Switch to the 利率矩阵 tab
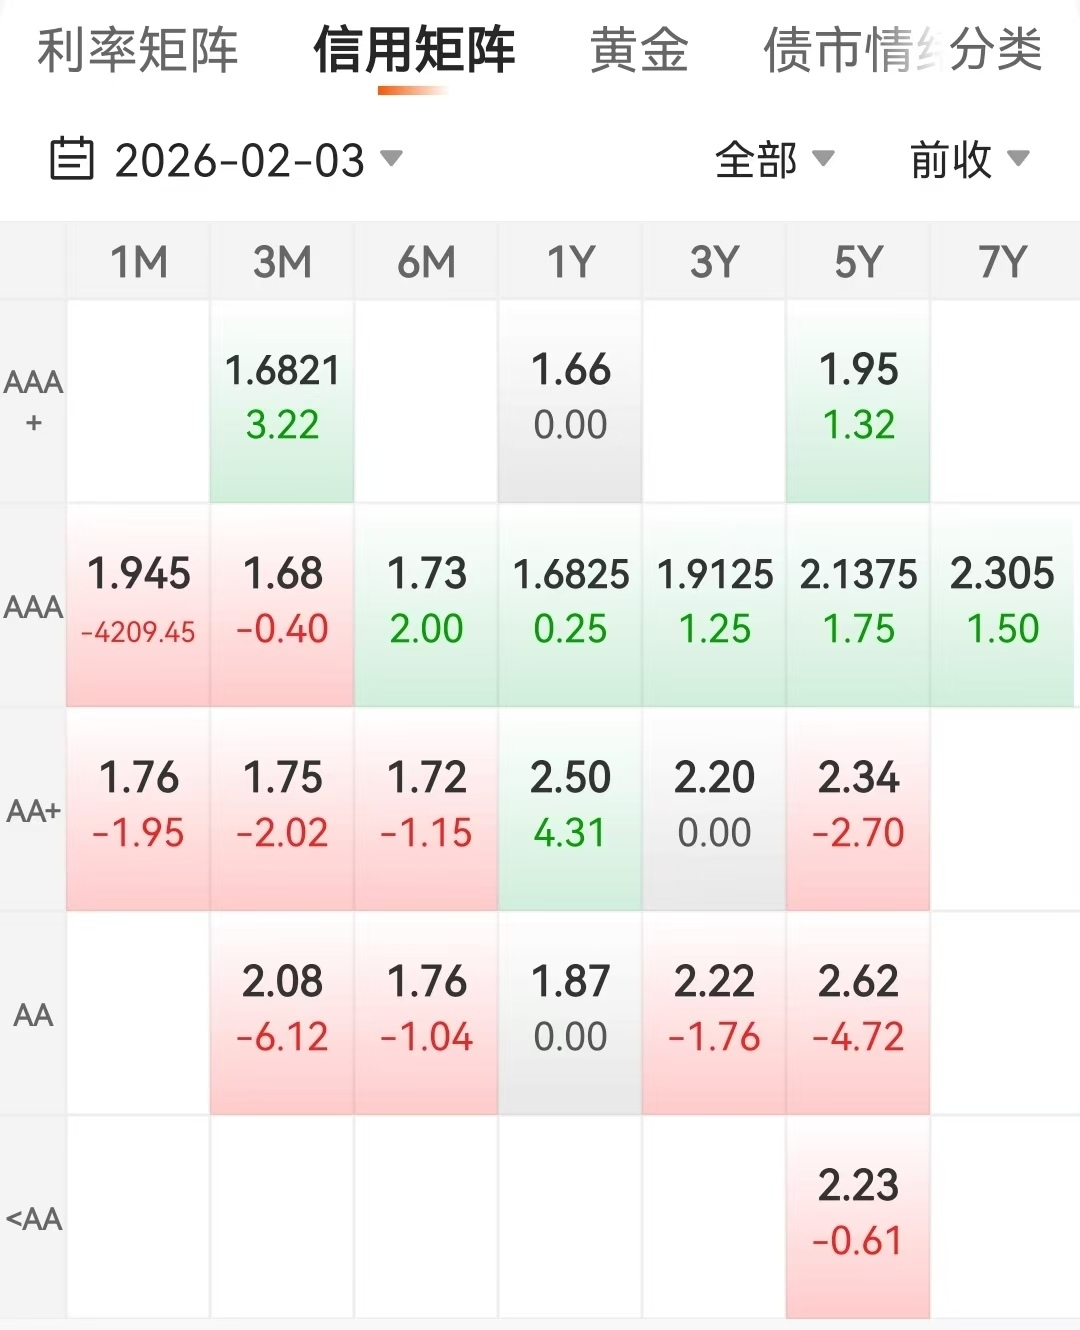 coord(138,50)
